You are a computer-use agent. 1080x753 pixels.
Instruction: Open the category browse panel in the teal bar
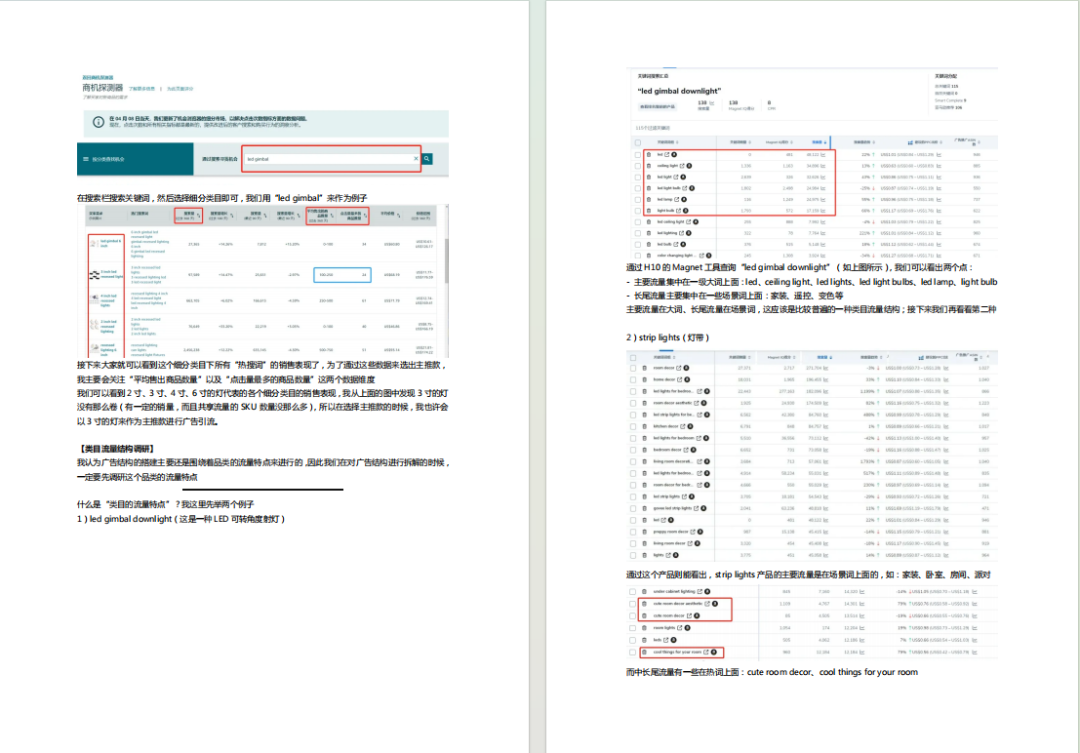click(x=135, y=159)
